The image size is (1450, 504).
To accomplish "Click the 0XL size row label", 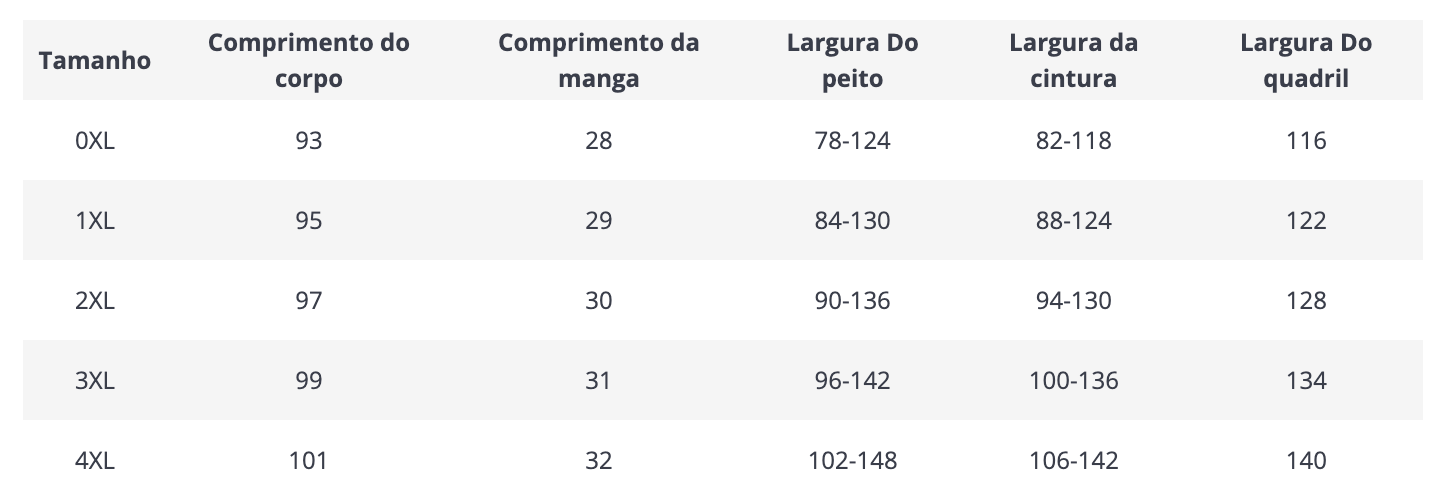I will [95, 141].
